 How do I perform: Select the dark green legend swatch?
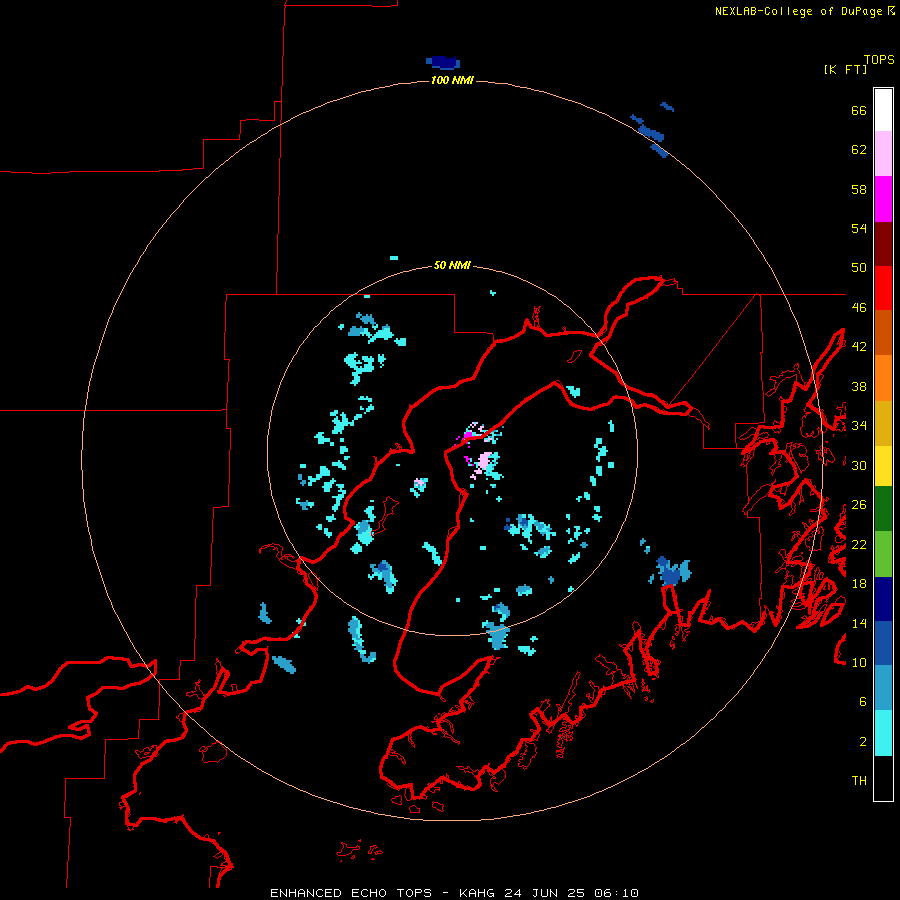point(883,509)
